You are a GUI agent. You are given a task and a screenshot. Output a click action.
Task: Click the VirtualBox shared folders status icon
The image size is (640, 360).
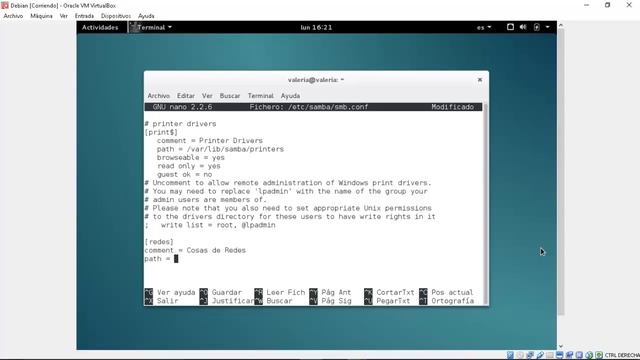click(x=550, y=355)
